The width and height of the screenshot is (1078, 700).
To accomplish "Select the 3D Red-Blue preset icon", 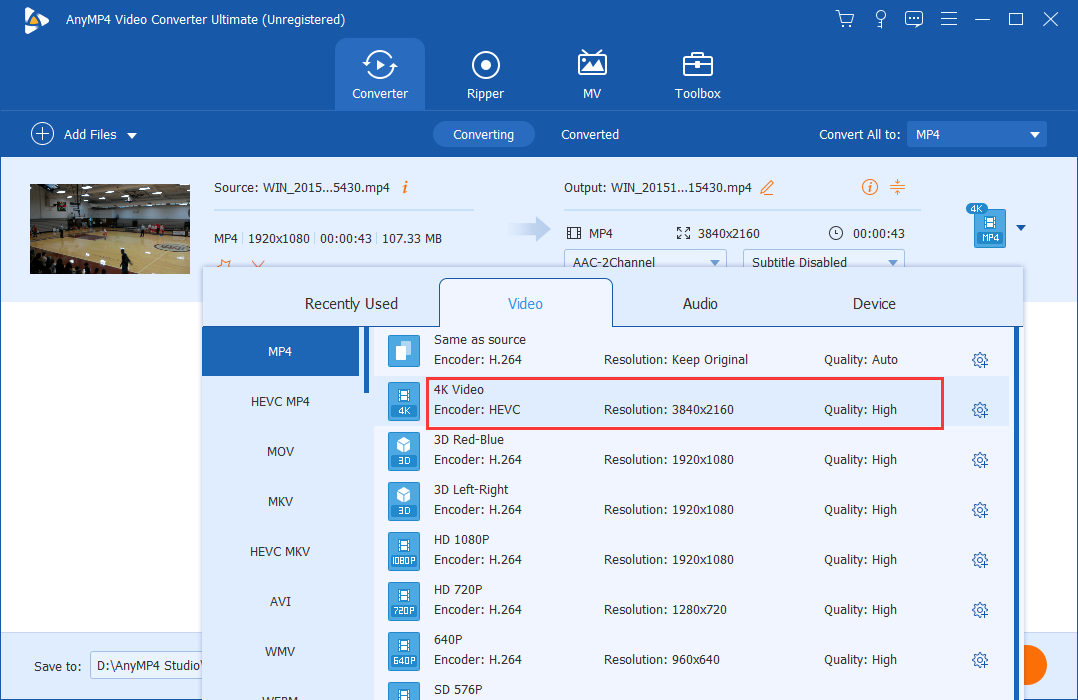I will (404, 450).
